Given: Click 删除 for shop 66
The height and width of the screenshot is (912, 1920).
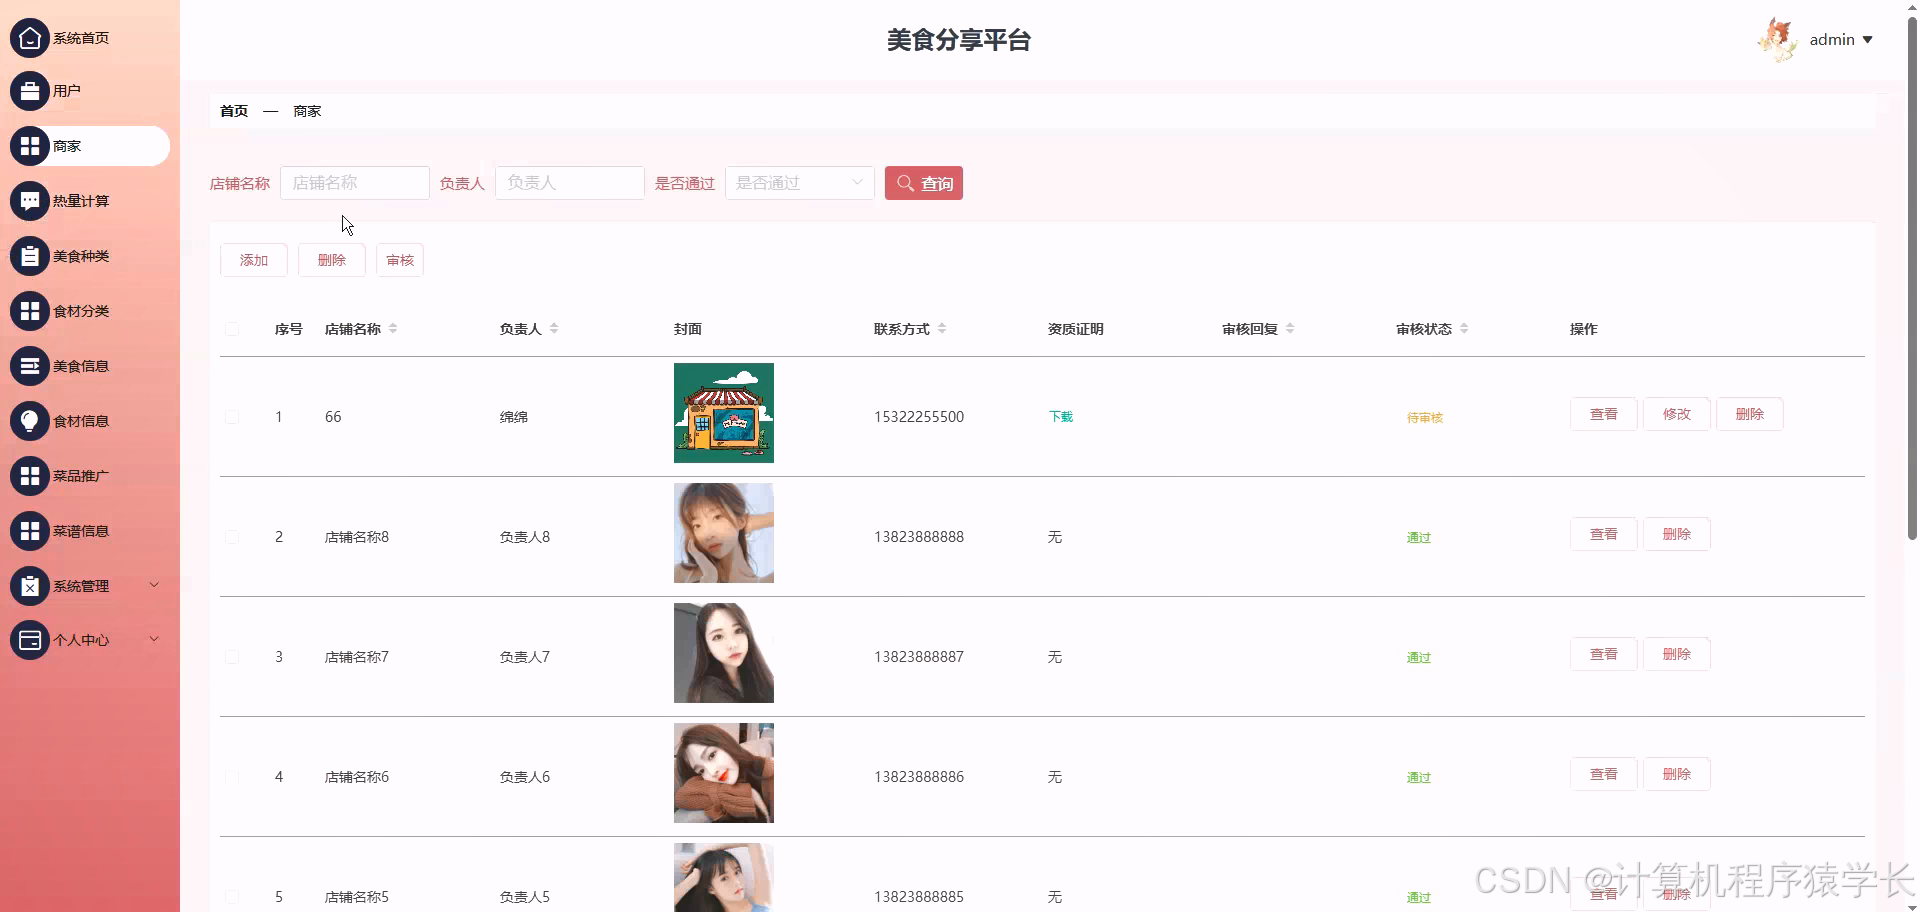Looking at the screenshot, I should coord(1750,414).
